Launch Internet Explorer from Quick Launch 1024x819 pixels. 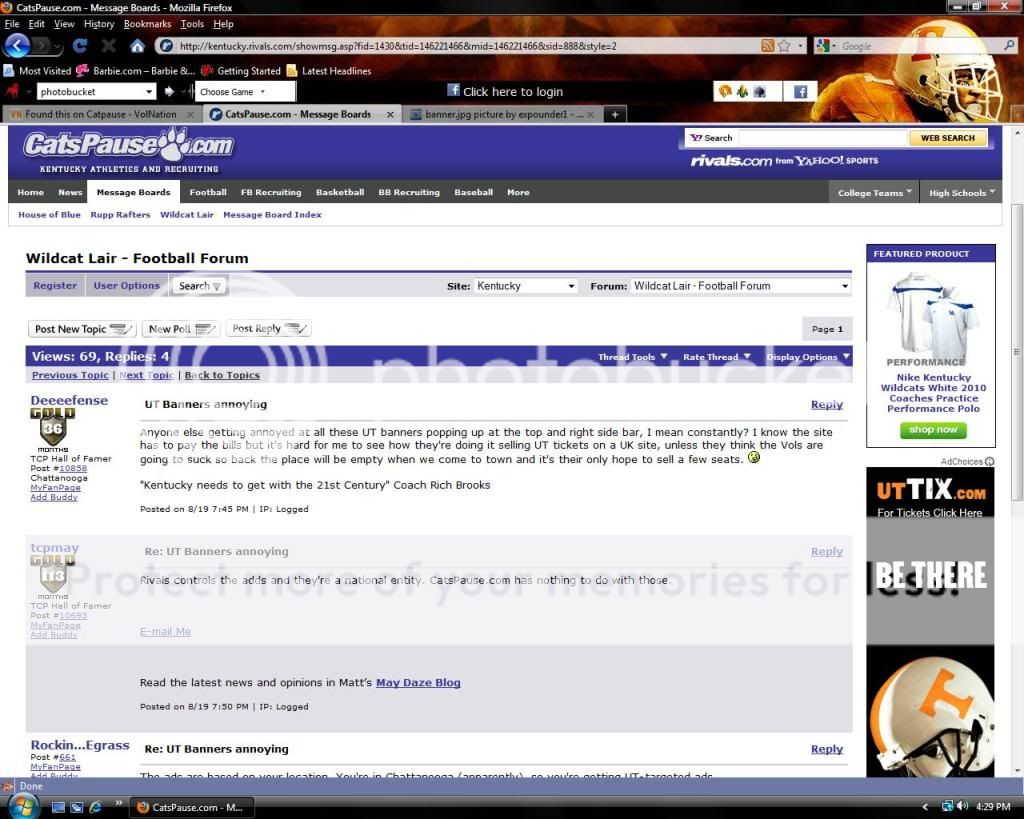pos(95,807)
